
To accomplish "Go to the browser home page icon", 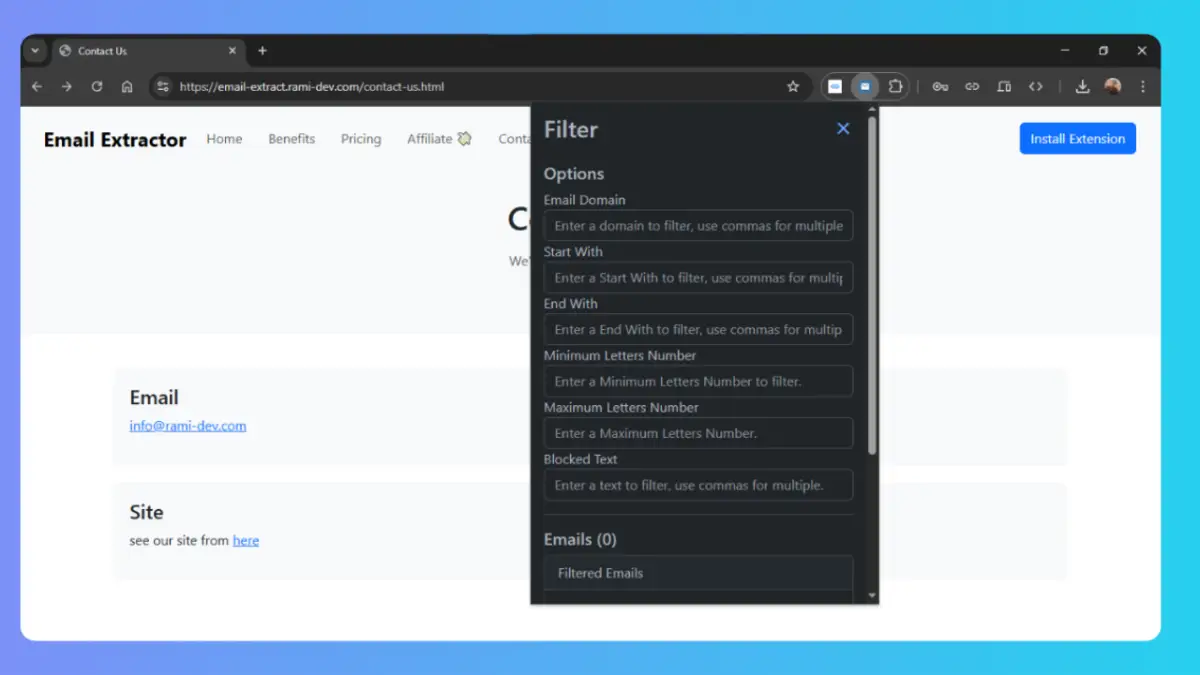I will (127, 87).
